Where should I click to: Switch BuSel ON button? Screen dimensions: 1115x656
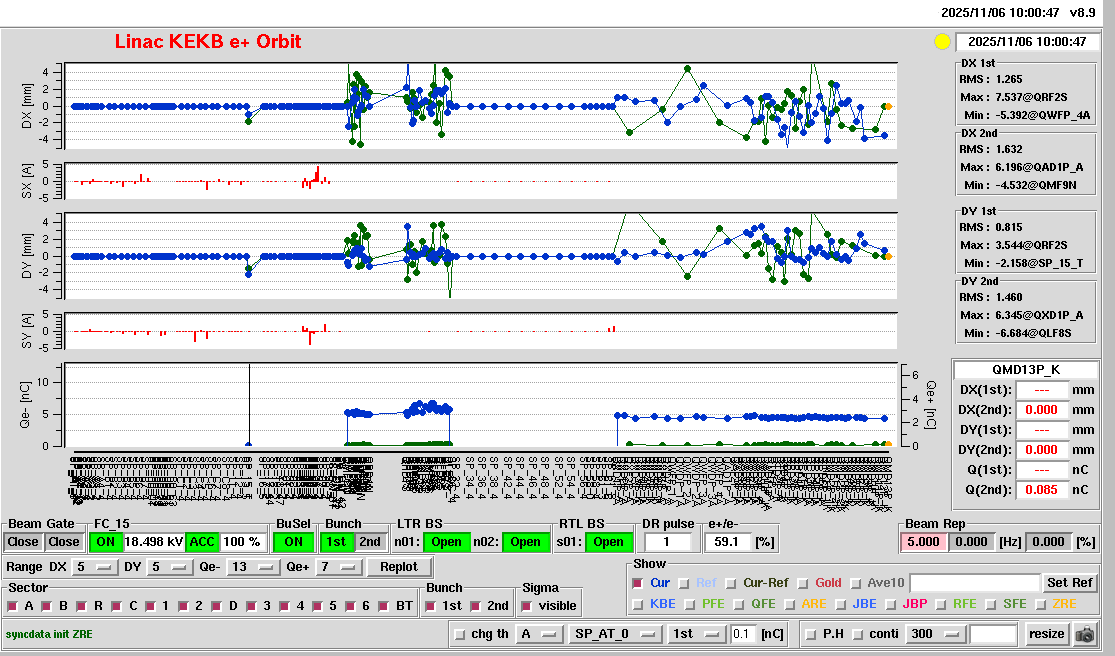coord(292,542)
